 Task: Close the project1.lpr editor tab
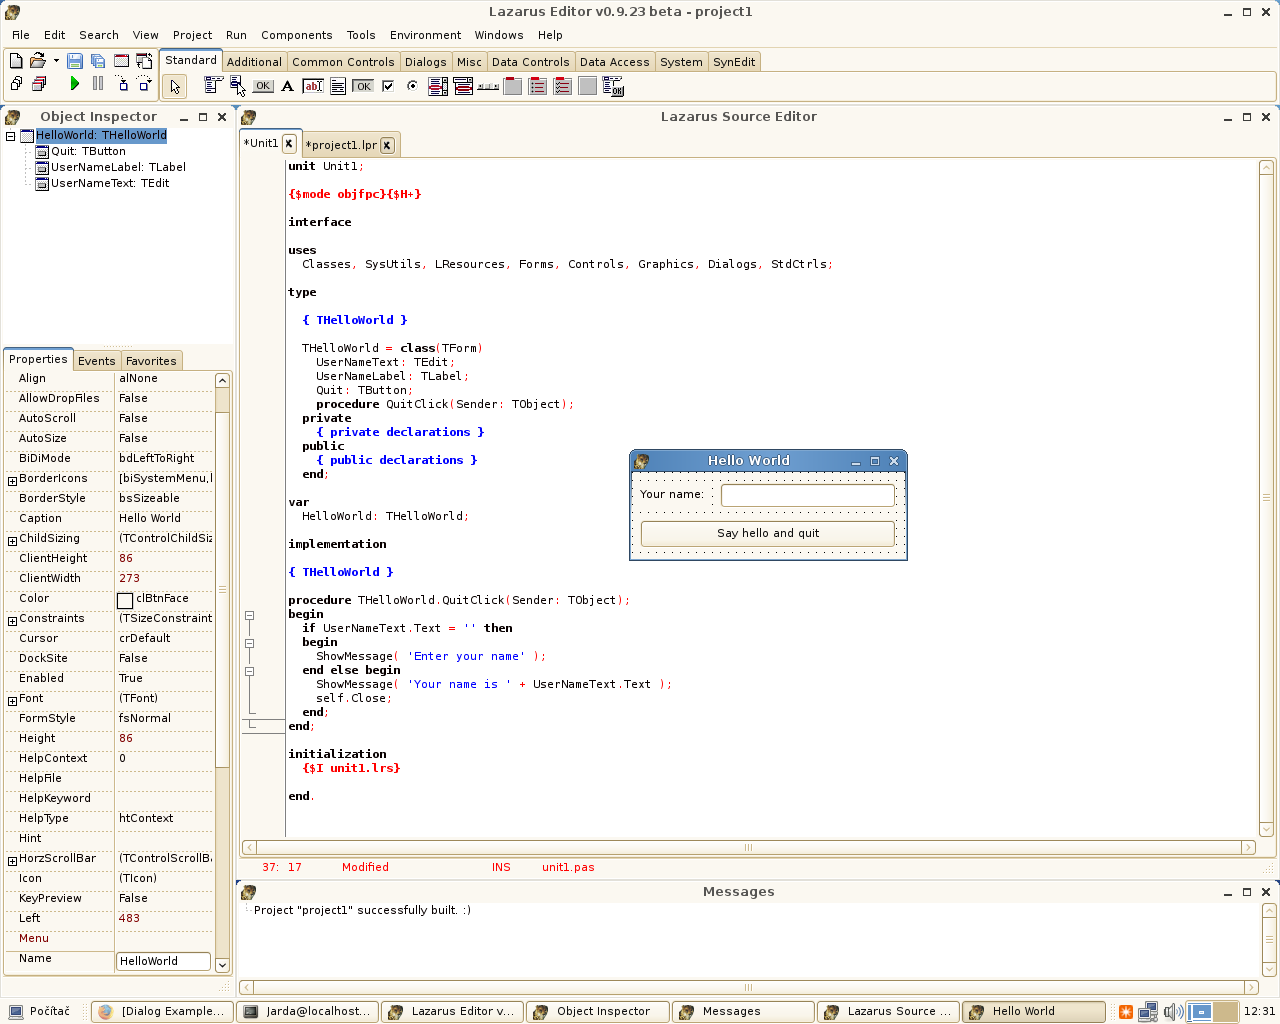pyautogui.click(x=387, y=145)
